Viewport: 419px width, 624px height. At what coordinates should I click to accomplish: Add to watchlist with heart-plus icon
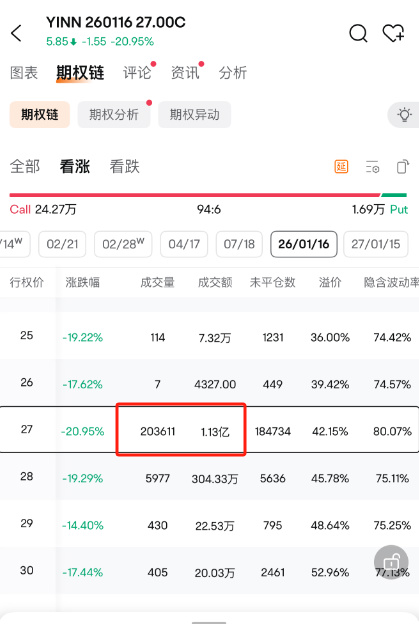393,33
